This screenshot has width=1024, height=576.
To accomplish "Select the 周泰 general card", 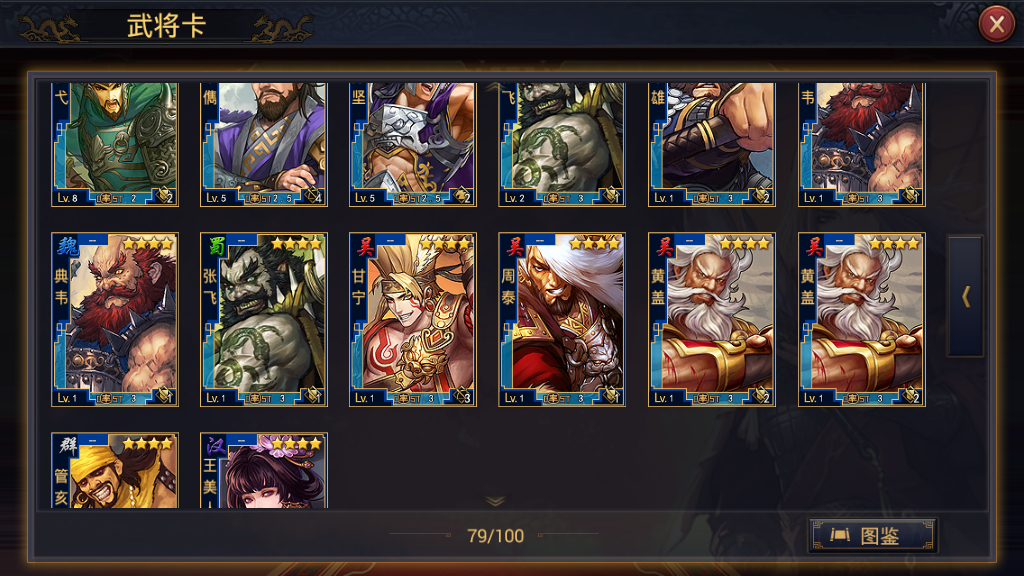I will (562, 319).
